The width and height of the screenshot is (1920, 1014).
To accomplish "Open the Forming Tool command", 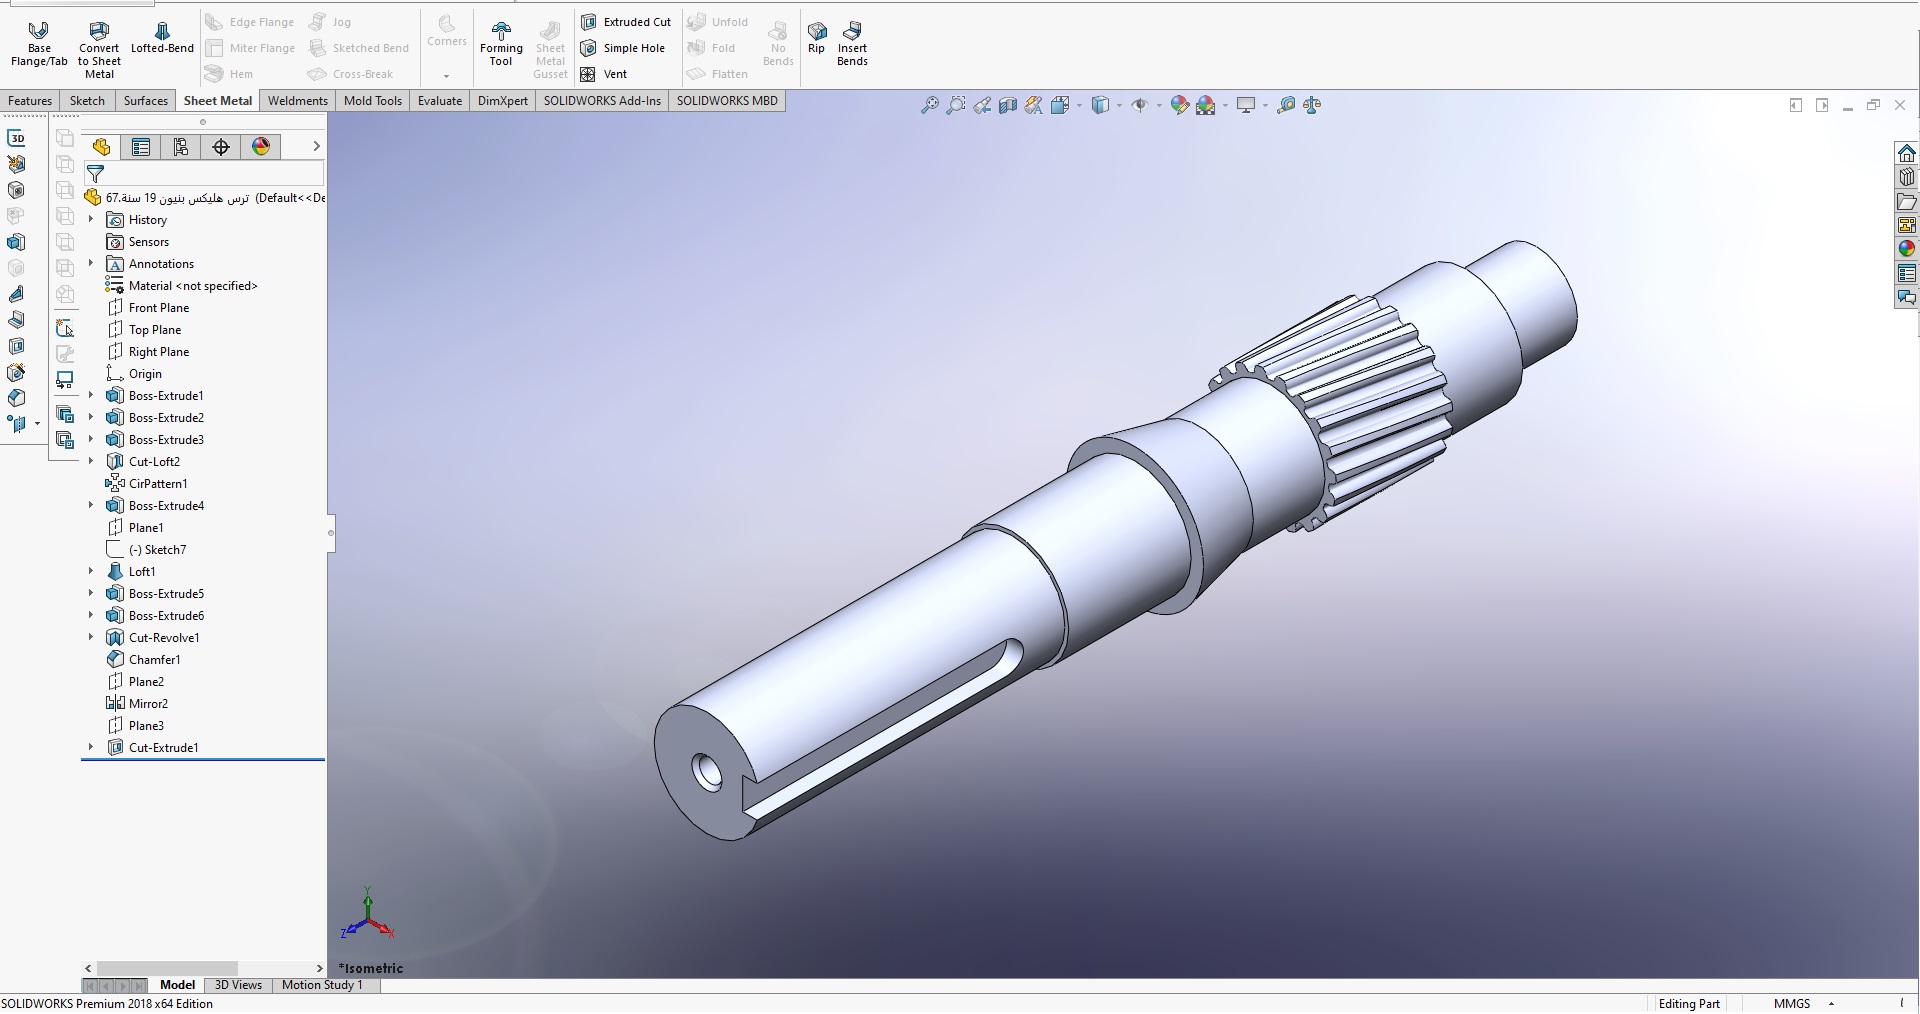I will point(501,44).
